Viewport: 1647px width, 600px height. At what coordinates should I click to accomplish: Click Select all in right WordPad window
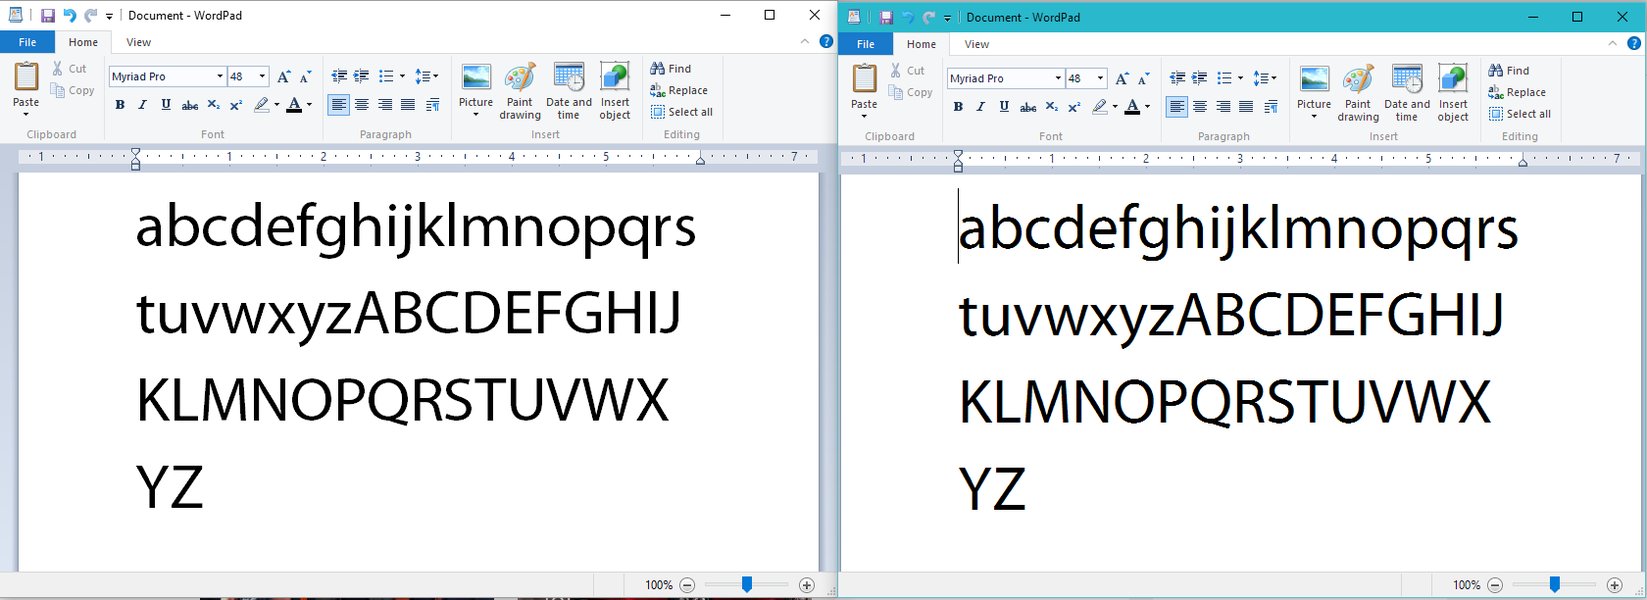point(1520,114)
